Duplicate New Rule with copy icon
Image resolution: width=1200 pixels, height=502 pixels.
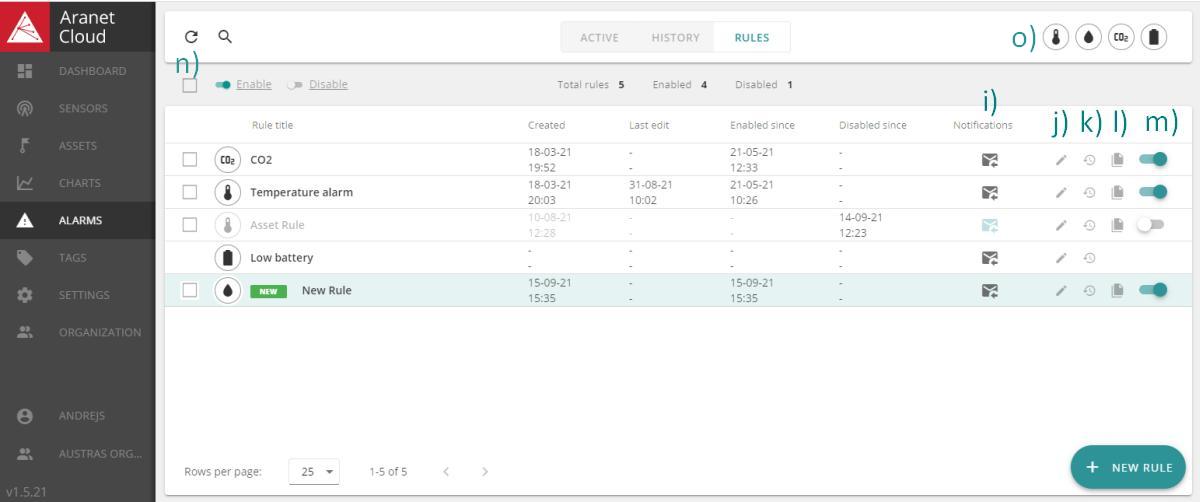pyautogui.click(x=1118, y=290)
